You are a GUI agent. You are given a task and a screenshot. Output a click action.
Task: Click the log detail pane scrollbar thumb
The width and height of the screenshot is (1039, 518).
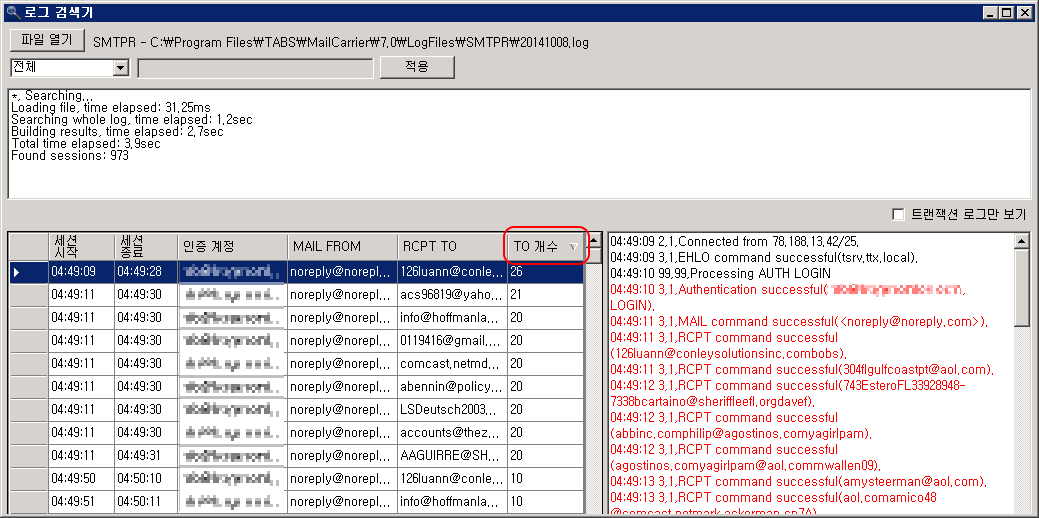coord(1022,287)
